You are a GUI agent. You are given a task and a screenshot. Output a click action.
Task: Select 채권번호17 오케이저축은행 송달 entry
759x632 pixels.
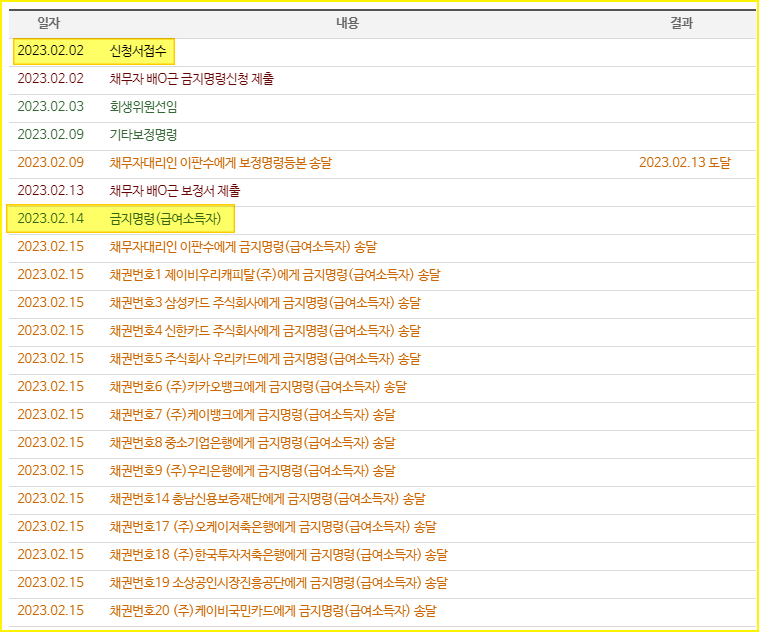point(273,527)
